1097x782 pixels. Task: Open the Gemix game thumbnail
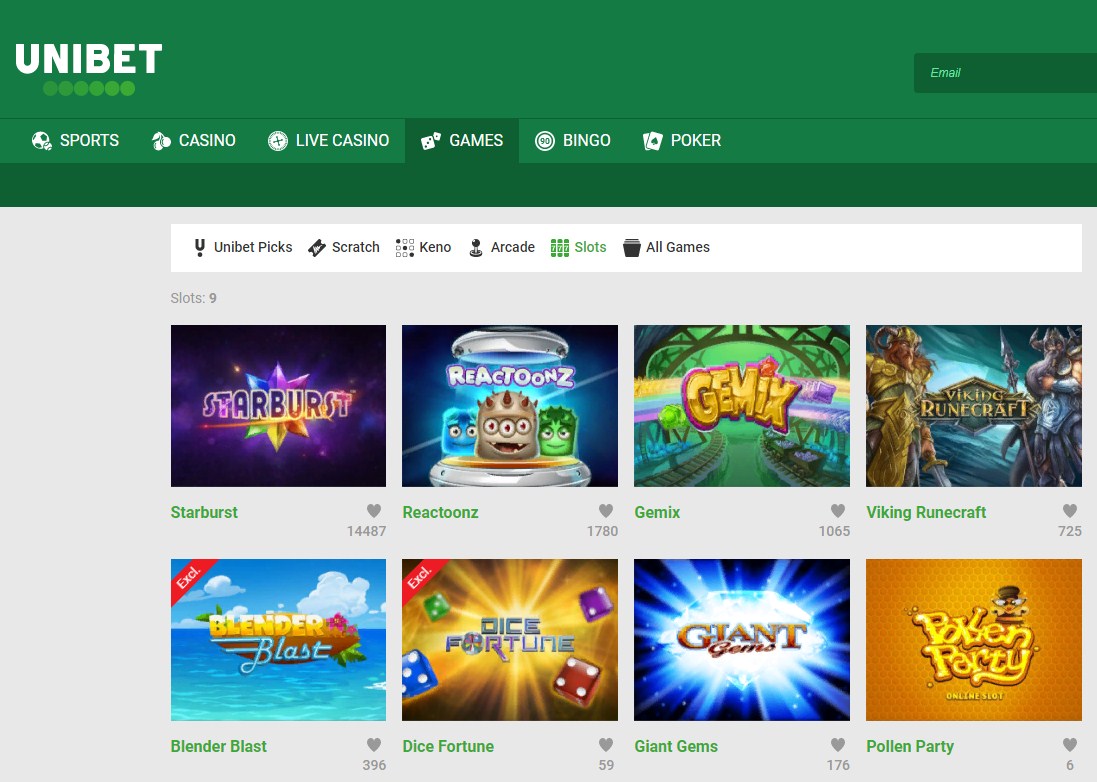[742, 406]
